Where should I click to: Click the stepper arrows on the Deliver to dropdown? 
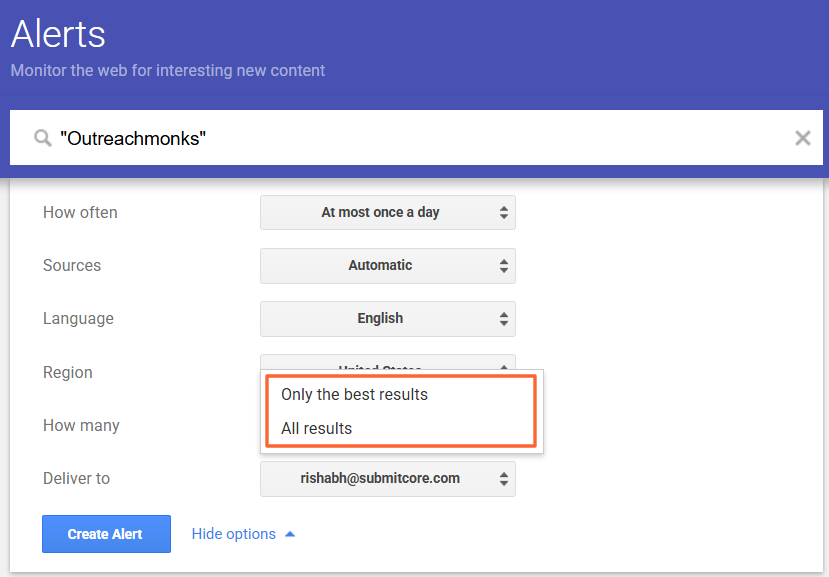[x=505, y=478]
